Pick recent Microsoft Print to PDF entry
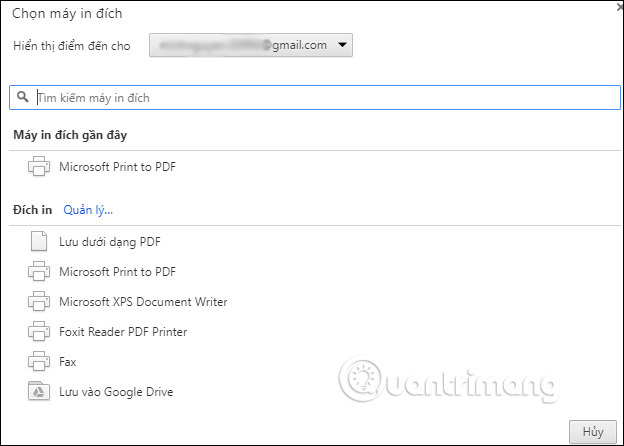This screenshot has height=446, width=624. 117,167
